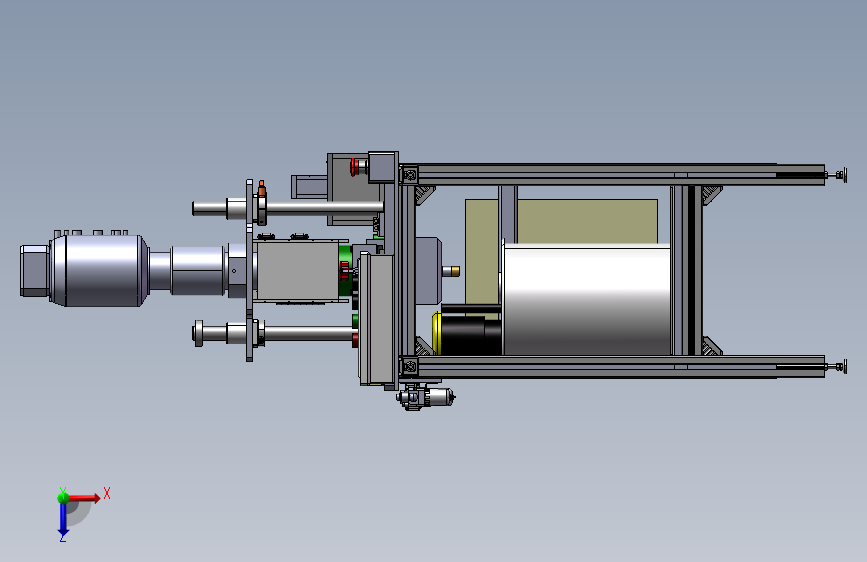The image size is (867, 562).
Task: Select the small pneumatic fitting below the frame
Action: [x=425, y=397]
